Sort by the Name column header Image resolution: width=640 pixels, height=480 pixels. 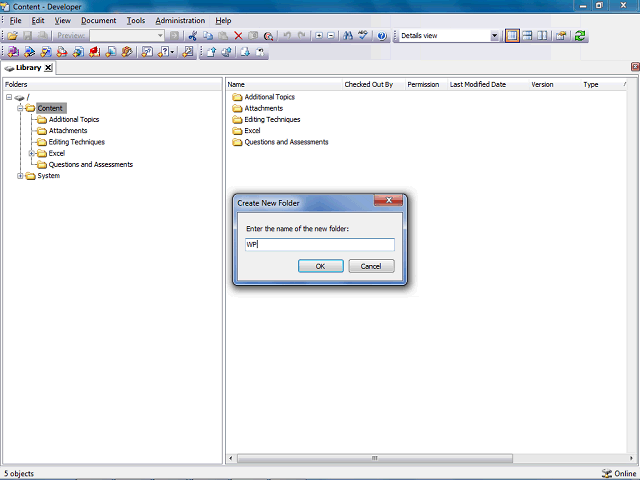coord(284,84)
